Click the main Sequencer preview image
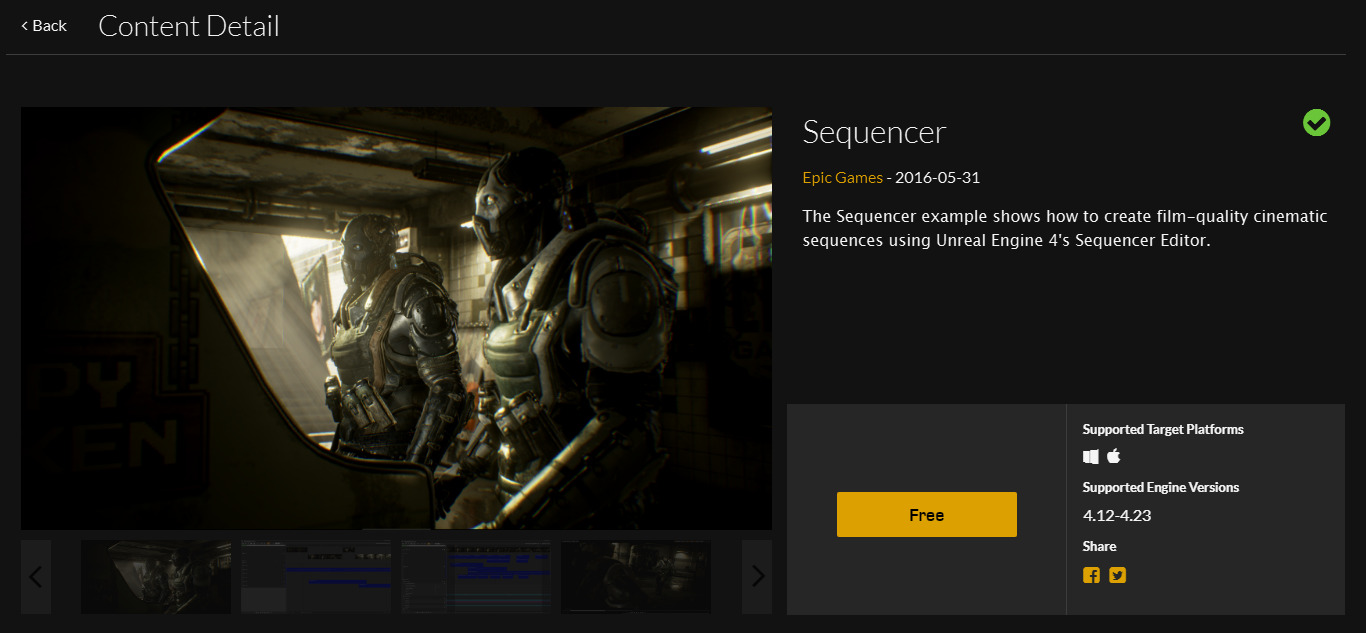 396,318
